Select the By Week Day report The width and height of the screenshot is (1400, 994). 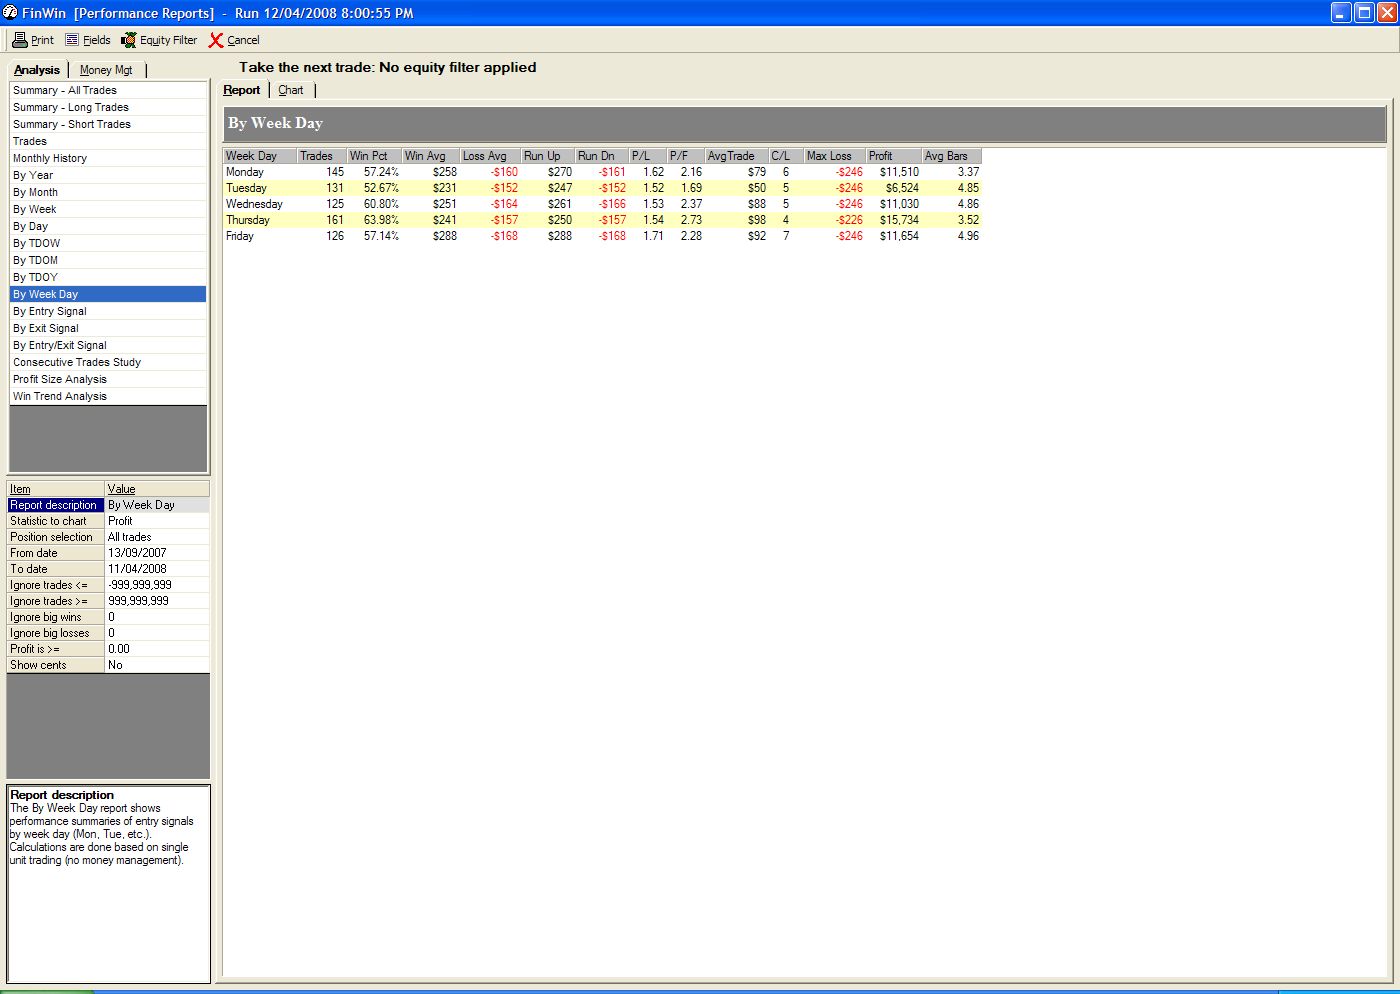[x=108, y=294]
